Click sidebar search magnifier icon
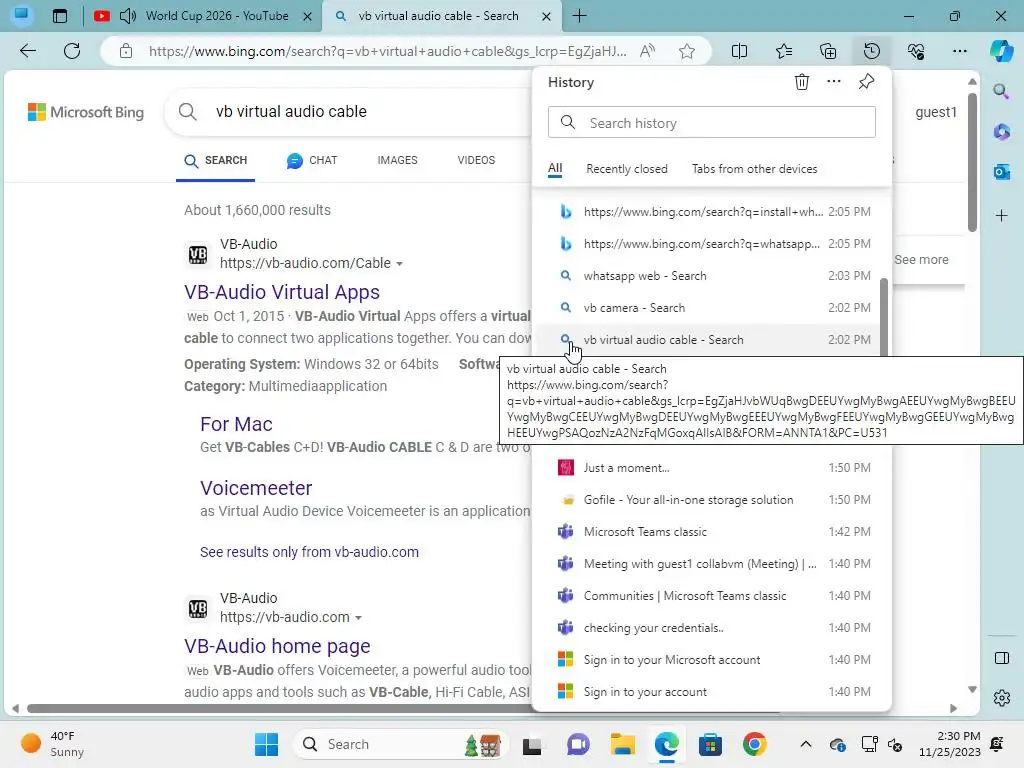Viewport: 1024px width, 768px height. (1001, 92)
